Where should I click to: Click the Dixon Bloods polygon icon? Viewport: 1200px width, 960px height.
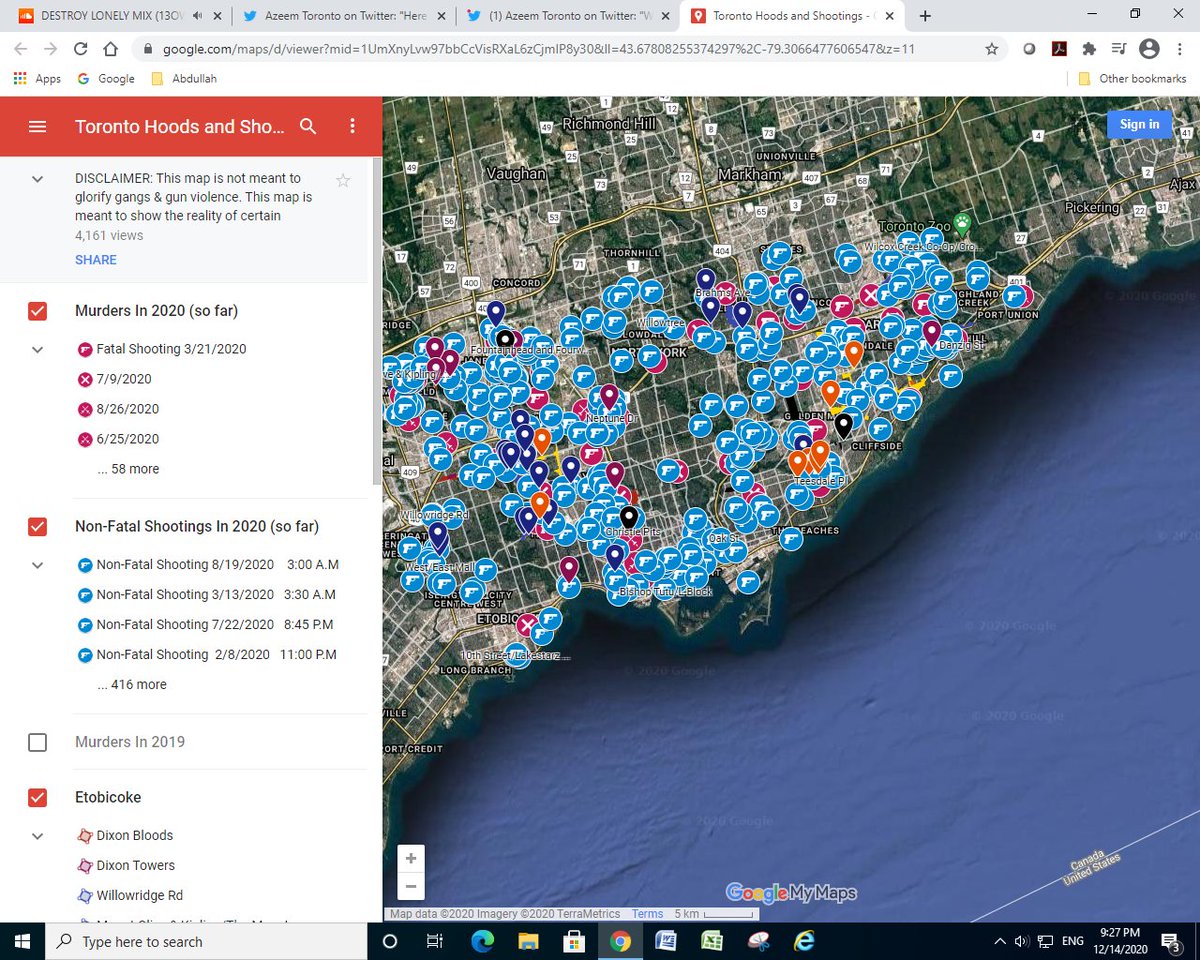tap(85, 835)
